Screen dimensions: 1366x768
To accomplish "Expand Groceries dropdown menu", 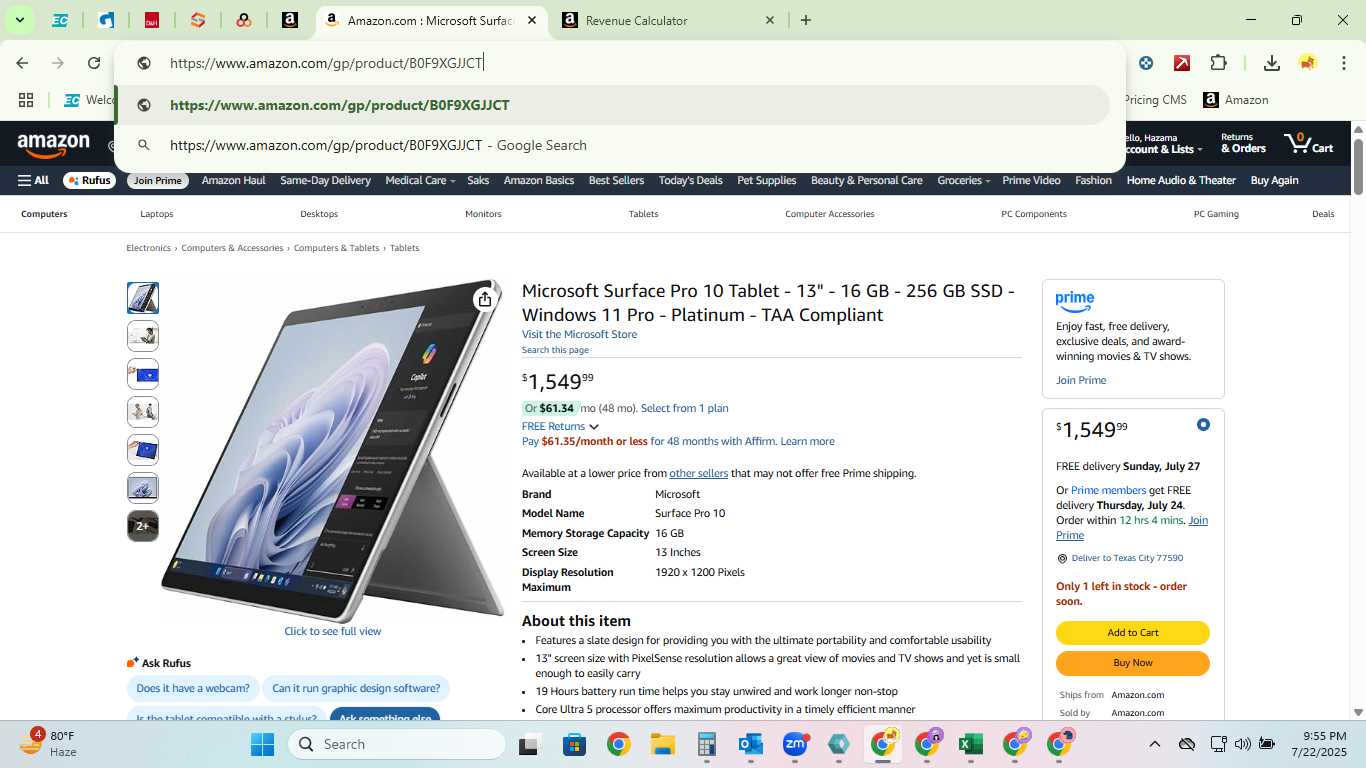I will coord(963,181).
